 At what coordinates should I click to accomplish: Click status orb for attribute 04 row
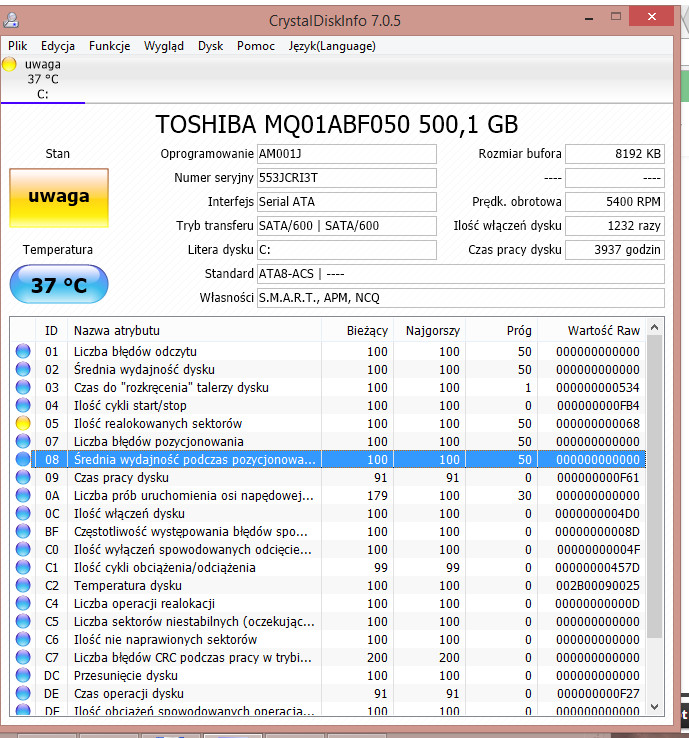point(23,405)
